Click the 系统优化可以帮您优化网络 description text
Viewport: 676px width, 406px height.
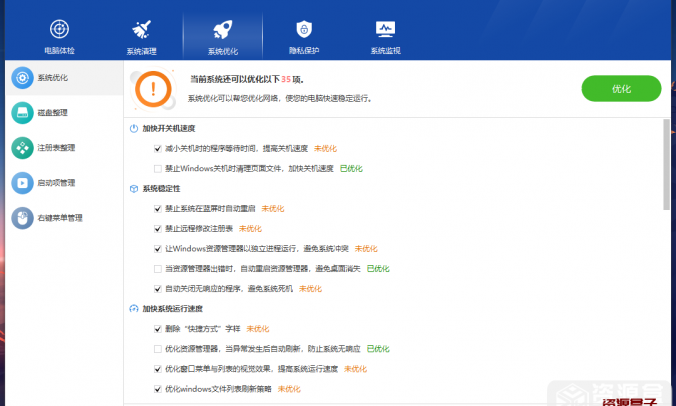(x=280, y=99)
